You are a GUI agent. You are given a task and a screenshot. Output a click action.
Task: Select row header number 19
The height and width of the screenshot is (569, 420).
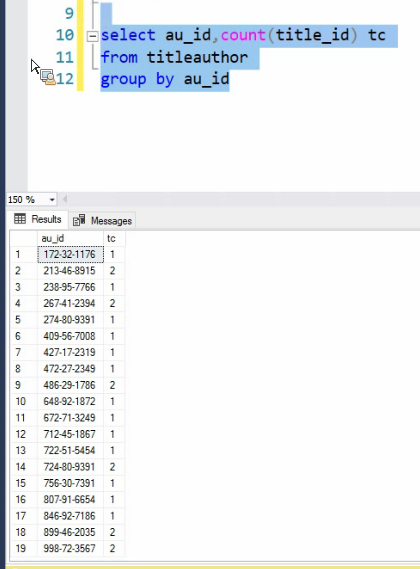pos(24,548)
